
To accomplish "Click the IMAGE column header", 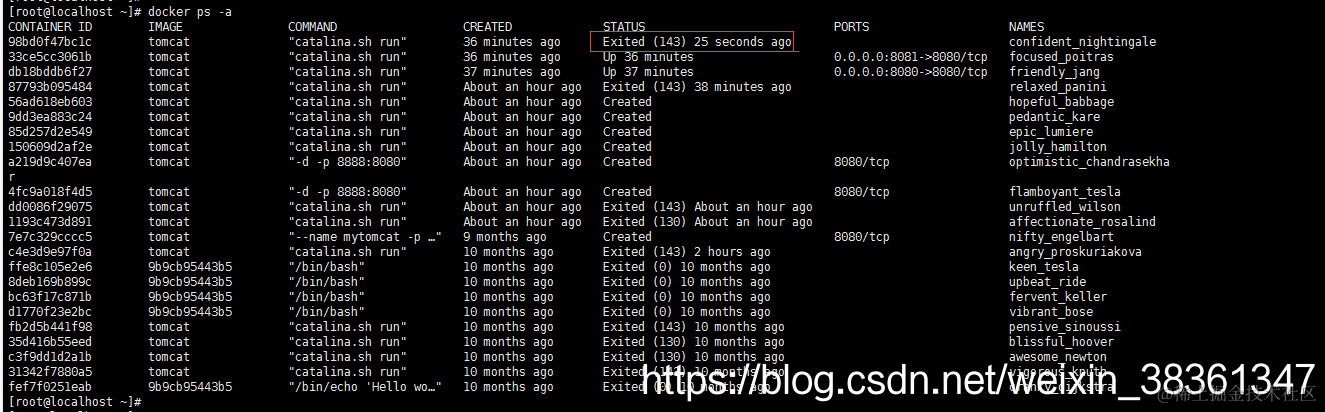I will (165, 27).
